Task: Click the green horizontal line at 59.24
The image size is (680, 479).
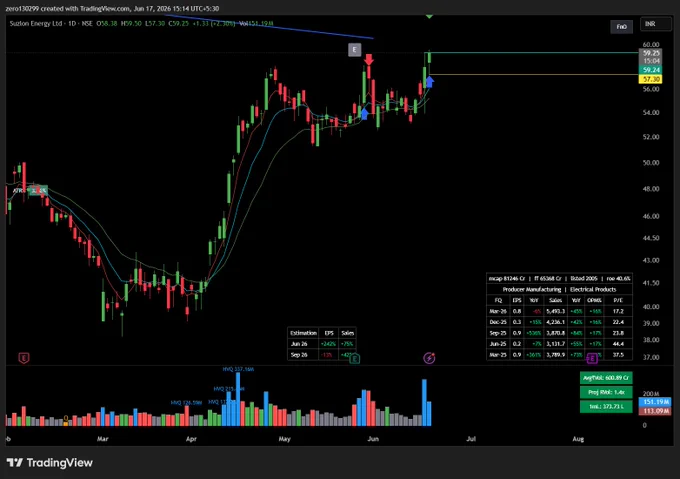Action: click(x=533, y=53)
